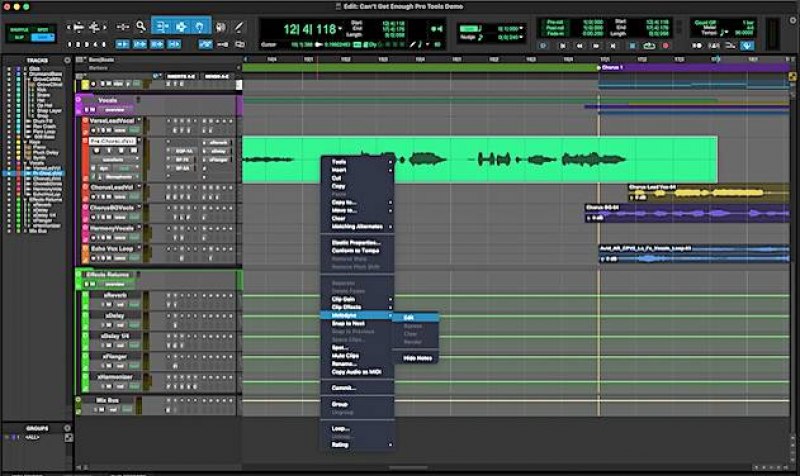
Task: Click the Go to End transport button
Action: (x=613, y=45)
